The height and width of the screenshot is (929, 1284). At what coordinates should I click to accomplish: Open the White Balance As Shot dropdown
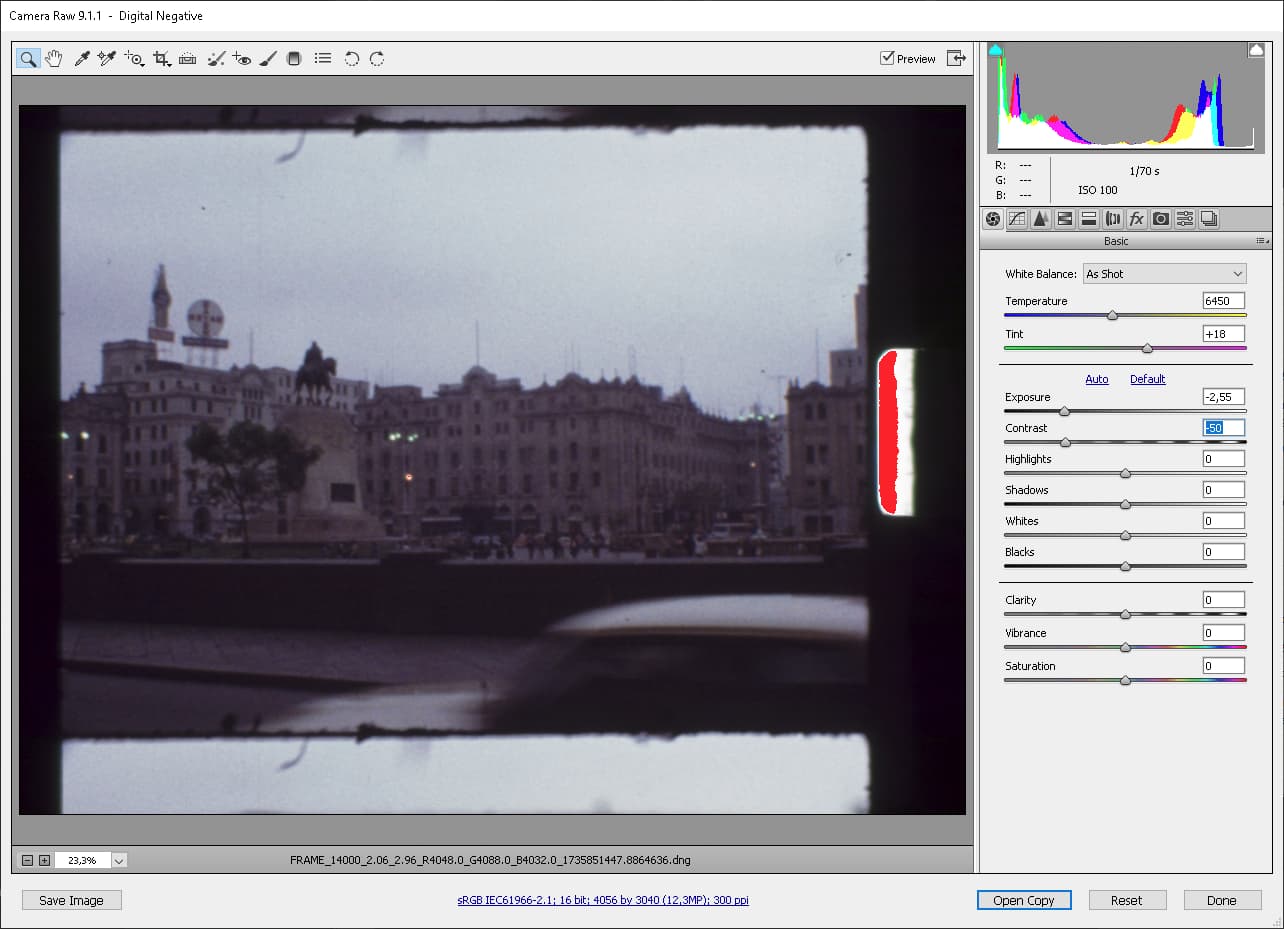coord(1165,274)
